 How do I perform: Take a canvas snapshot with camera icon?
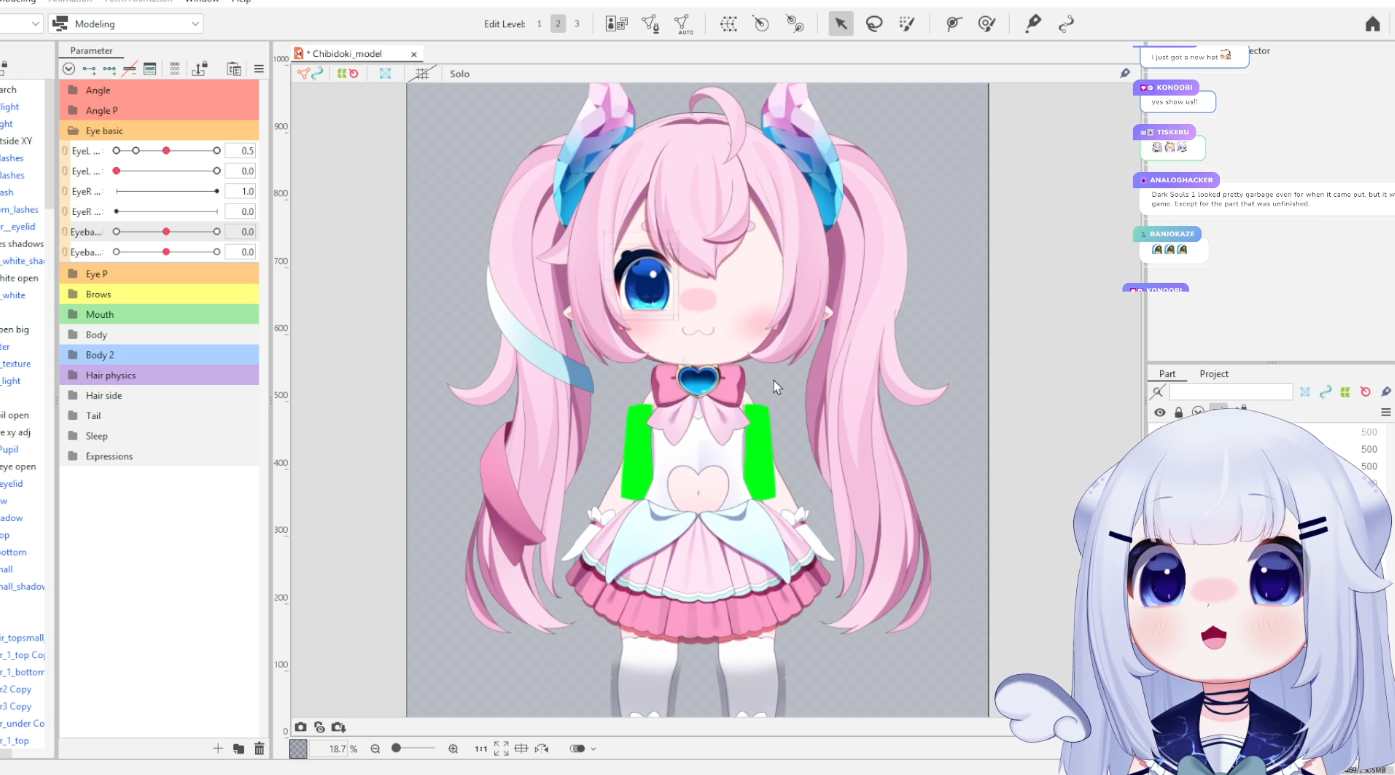pyautogui.click(x=300, y=727)
